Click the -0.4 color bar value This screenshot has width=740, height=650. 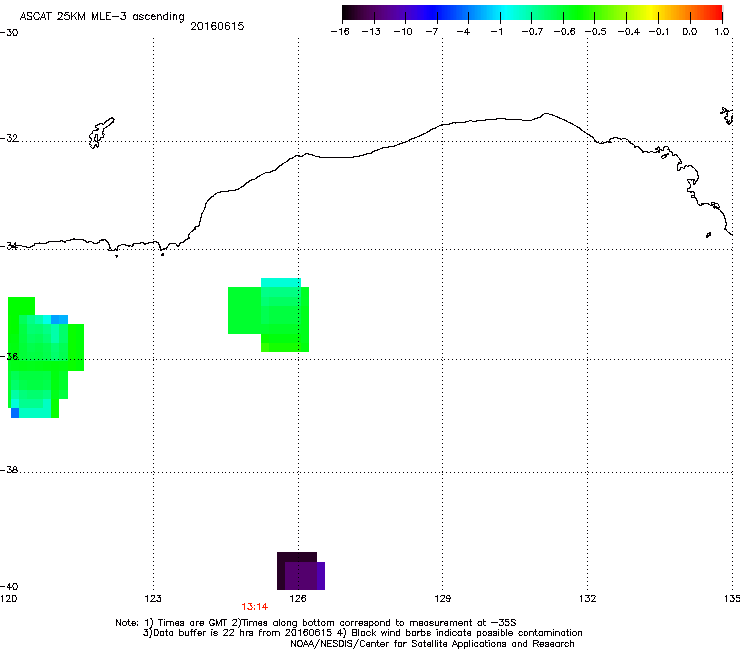(628, 32)
